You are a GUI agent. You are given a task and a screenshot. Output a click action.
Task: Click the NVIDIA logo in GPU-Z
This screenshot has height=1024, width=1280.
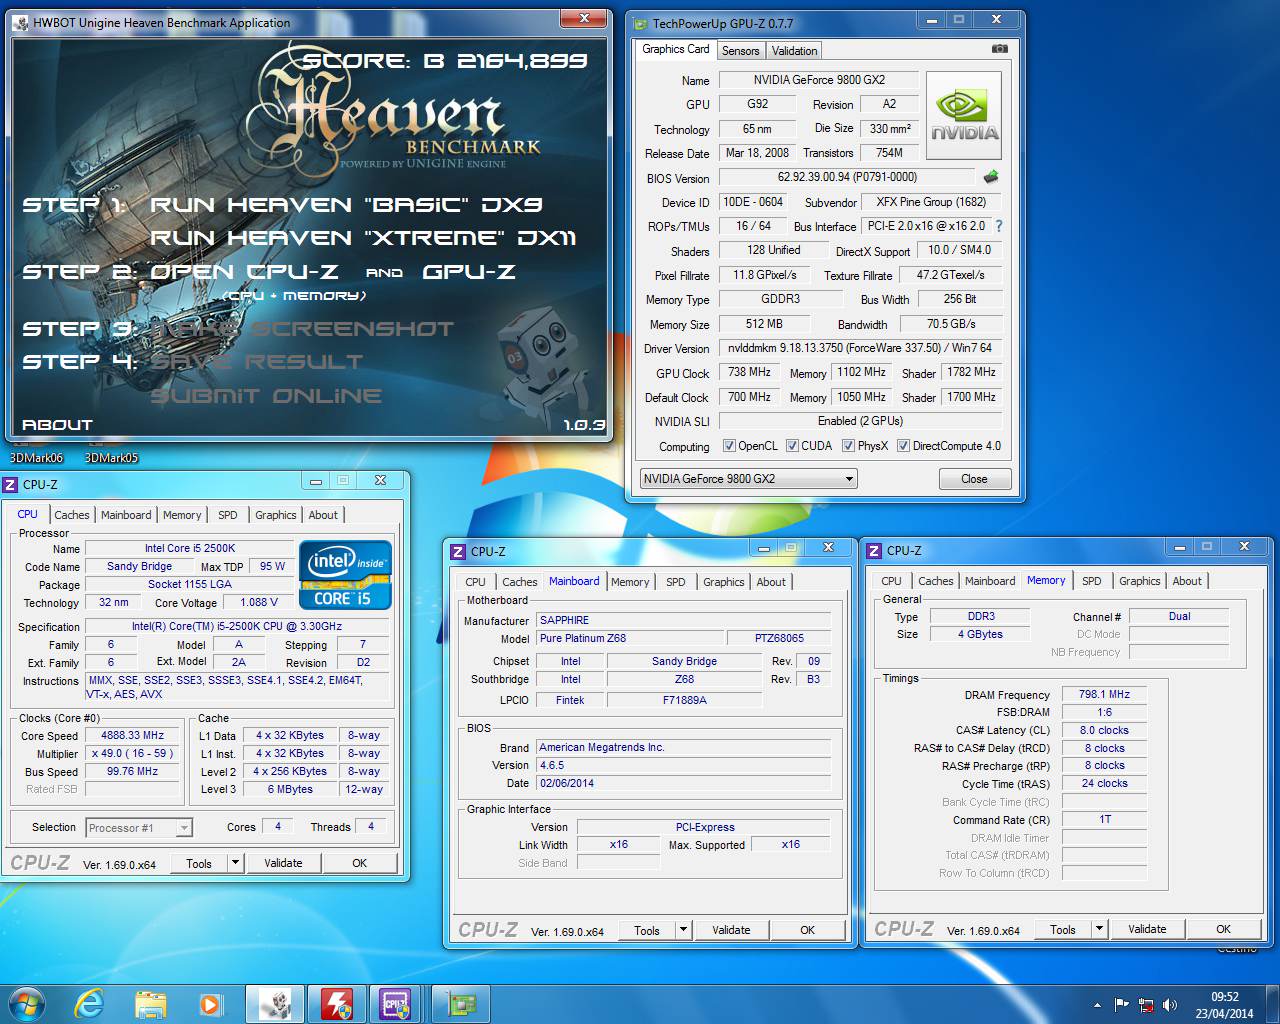(964, 116)
